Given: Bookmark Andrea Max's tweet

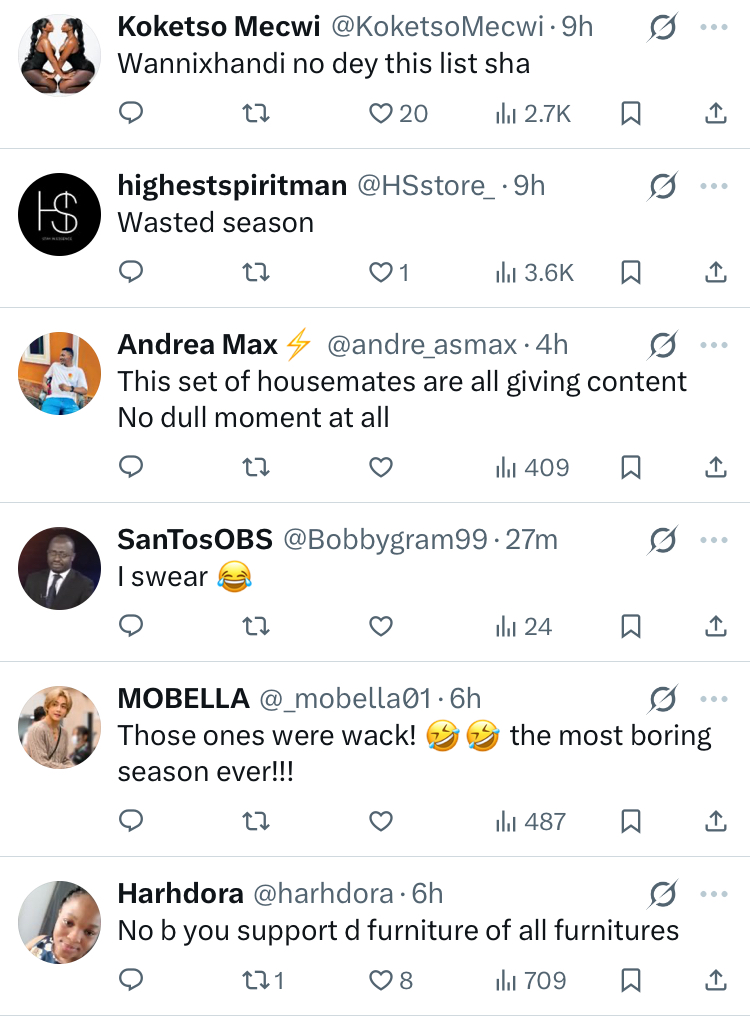Looking at the screenshot, I should [x=631, y=467].
